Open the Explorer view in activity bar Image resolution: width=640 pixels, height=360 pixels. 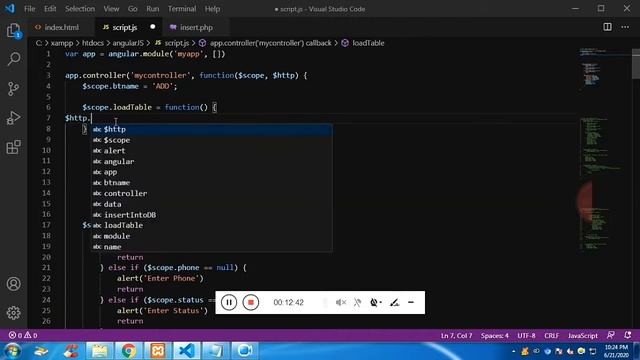click(x=13, y=31)
